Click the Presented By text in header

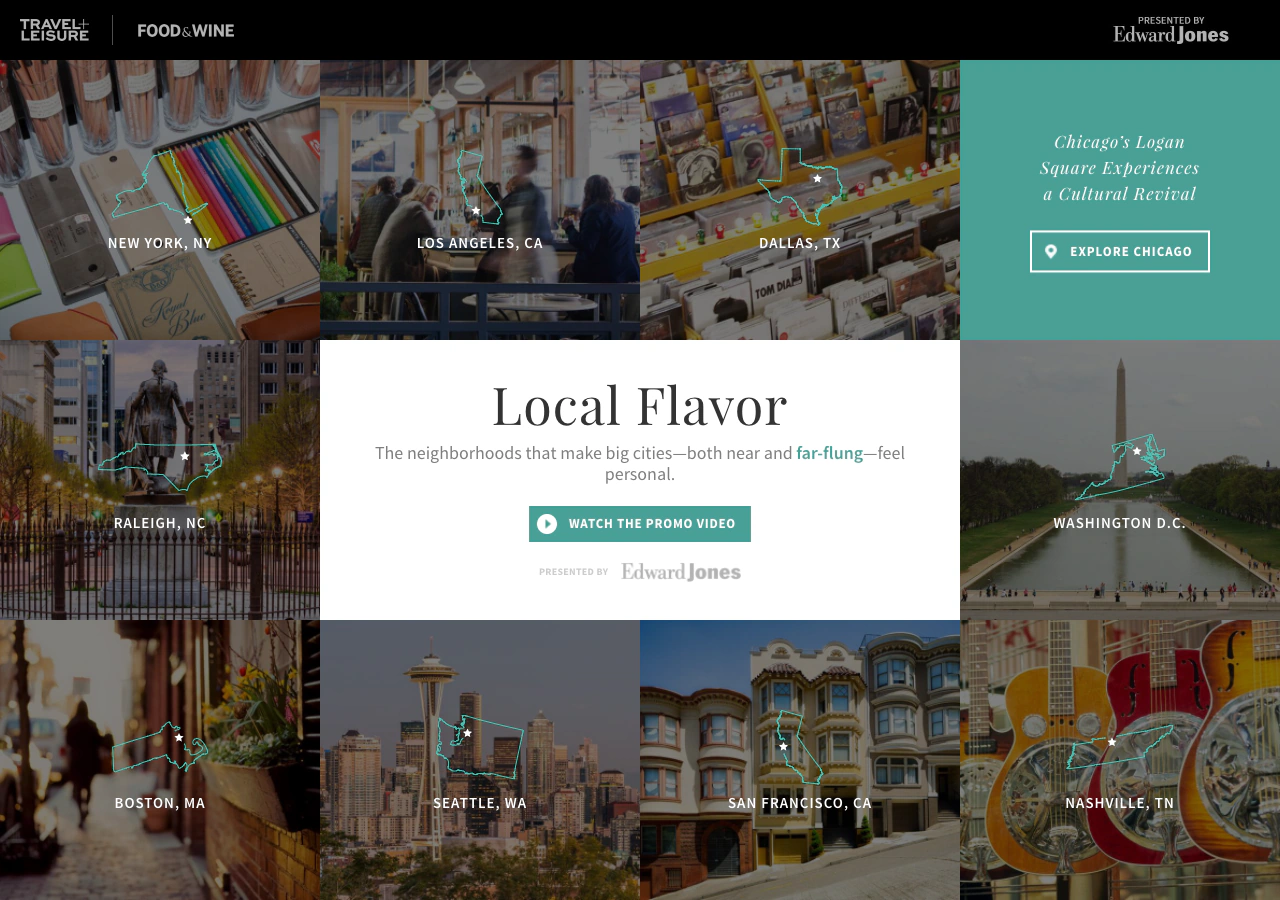[1171, 20]
